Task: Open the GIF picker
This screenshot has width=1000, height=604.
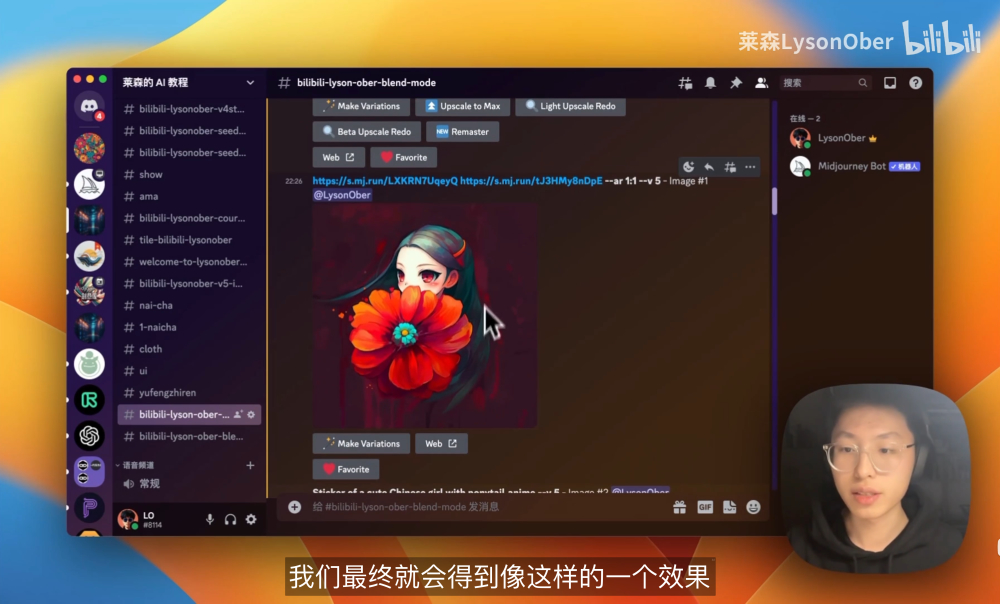Action: pos(705,507)
